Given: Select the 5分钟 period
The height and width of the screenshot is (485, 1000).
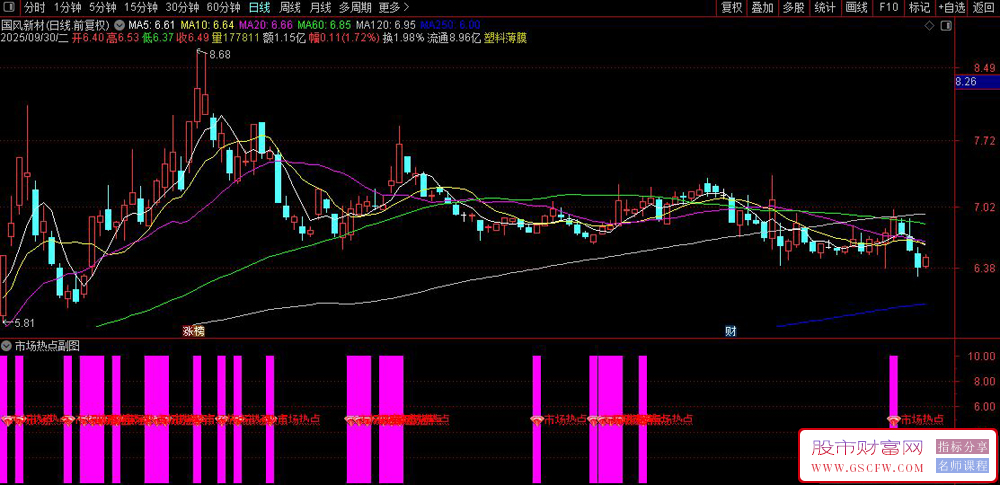Looking at the screenshot, I should point(102,8).
